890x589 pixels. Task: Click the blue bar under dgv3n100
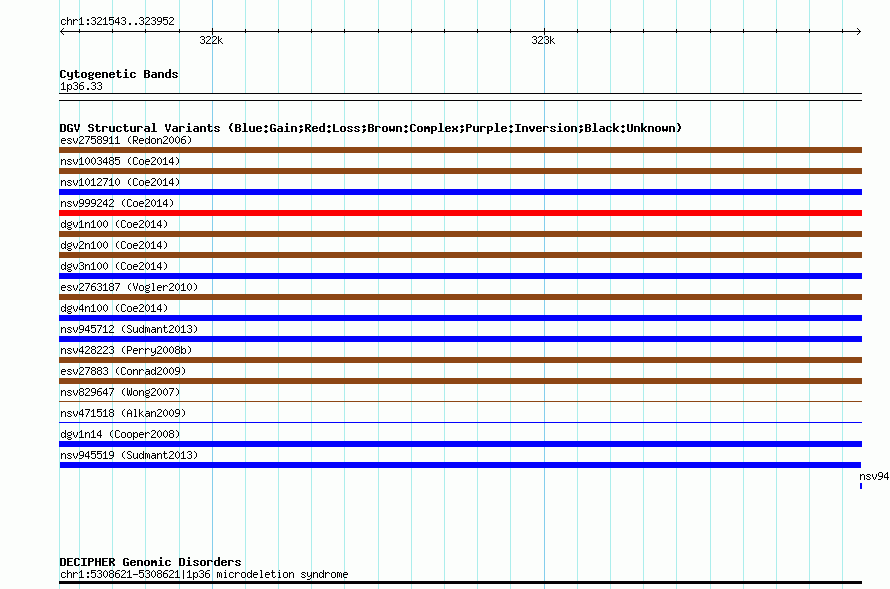point(460,276)
